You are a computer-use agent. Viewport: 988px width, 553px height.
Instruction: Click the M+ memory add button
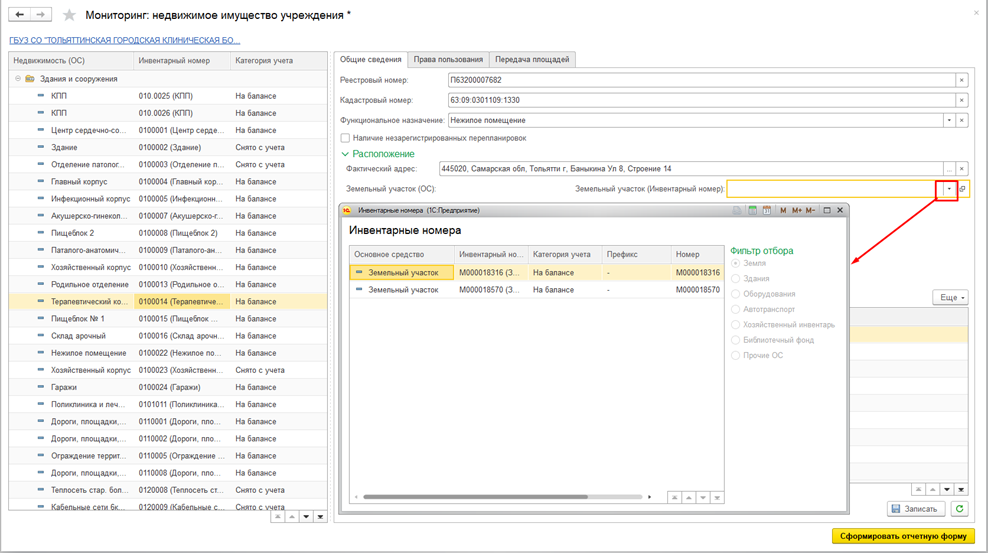click(796, 210)
